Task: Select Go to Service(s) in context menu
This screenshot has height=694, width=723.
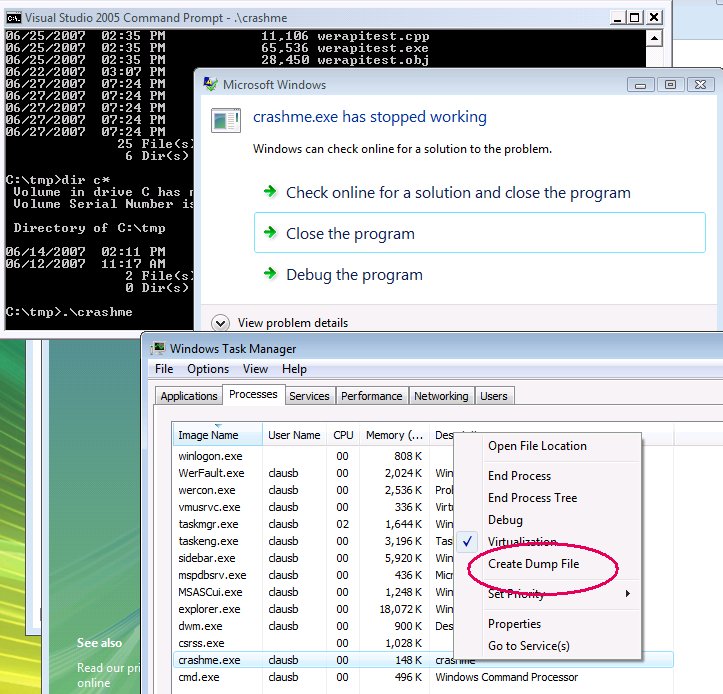Action: coord(529,646)
